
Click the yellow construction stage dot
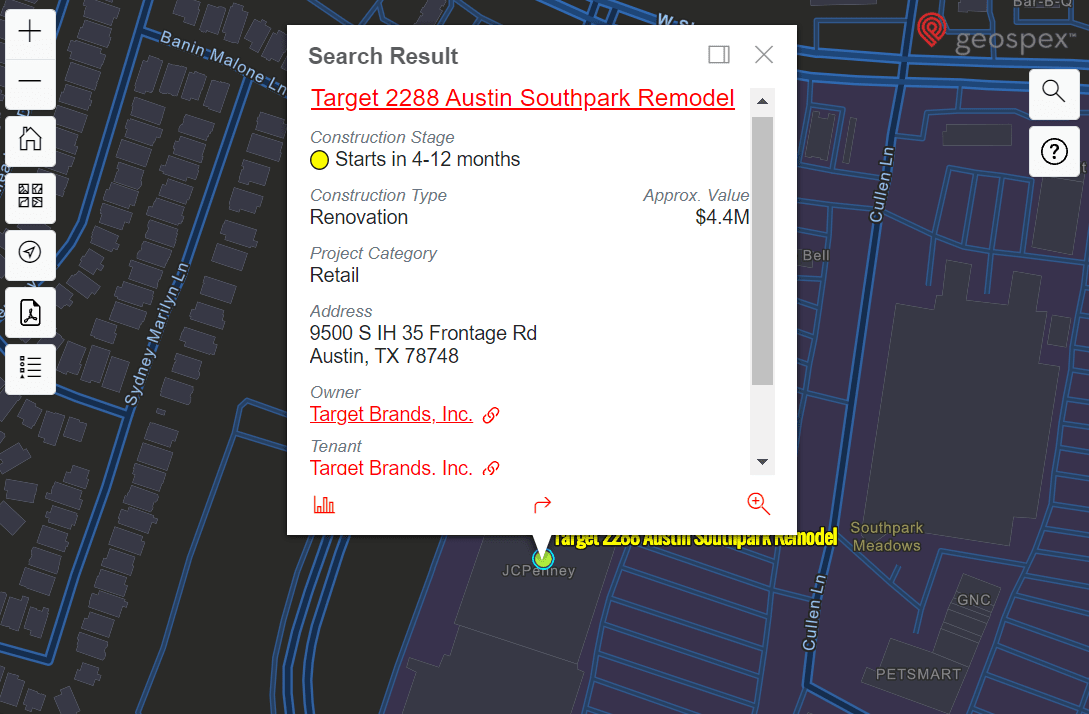coord(319,160)
